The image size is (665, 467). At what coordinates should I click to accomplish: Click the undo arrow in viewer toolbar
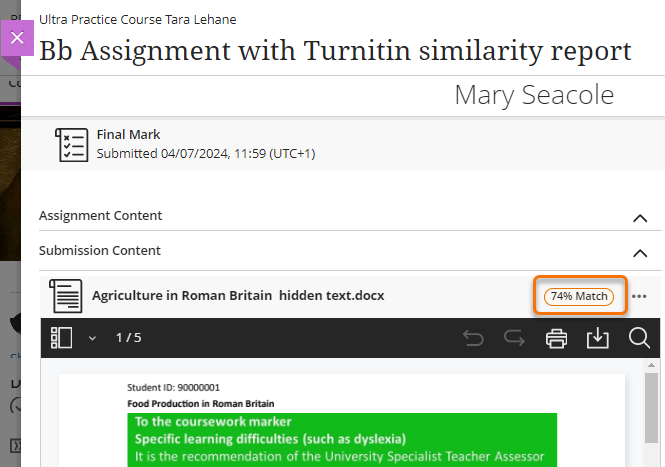[473, 338]
